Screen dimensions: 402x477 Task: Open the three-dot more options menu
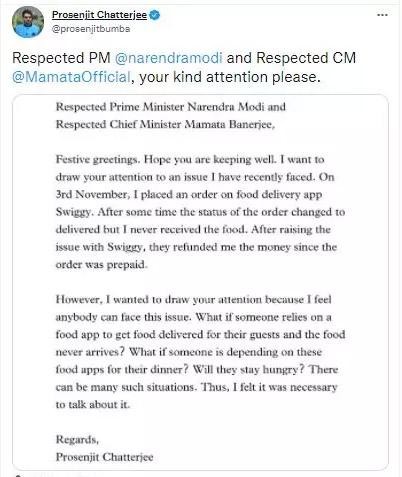pyautogui.click(x=382, y=15)
